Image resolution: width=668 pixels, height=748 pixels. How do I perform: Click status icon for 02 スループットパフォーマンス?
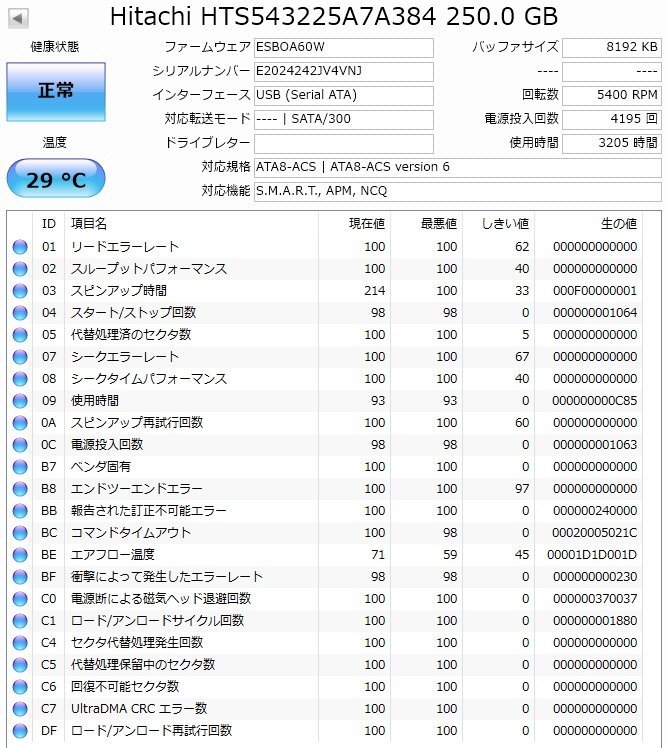point(20,269)
